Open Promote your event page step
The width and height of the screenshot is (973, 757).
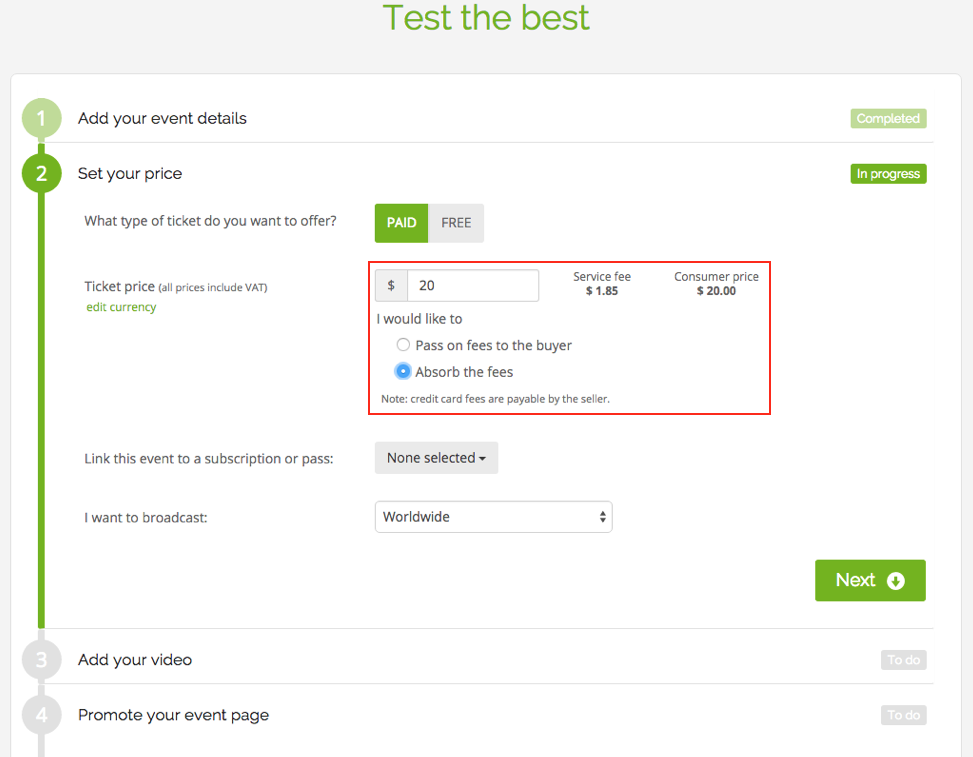[173, 715]
